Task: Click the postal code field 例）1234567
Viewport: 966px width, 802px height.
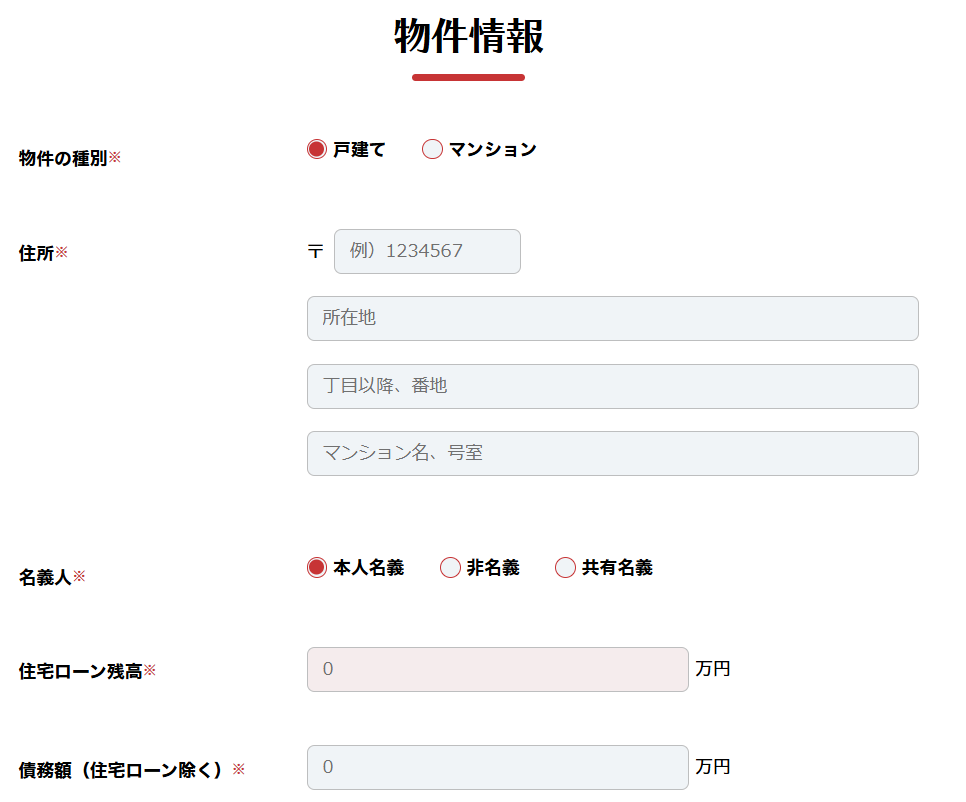Action: 427,251
